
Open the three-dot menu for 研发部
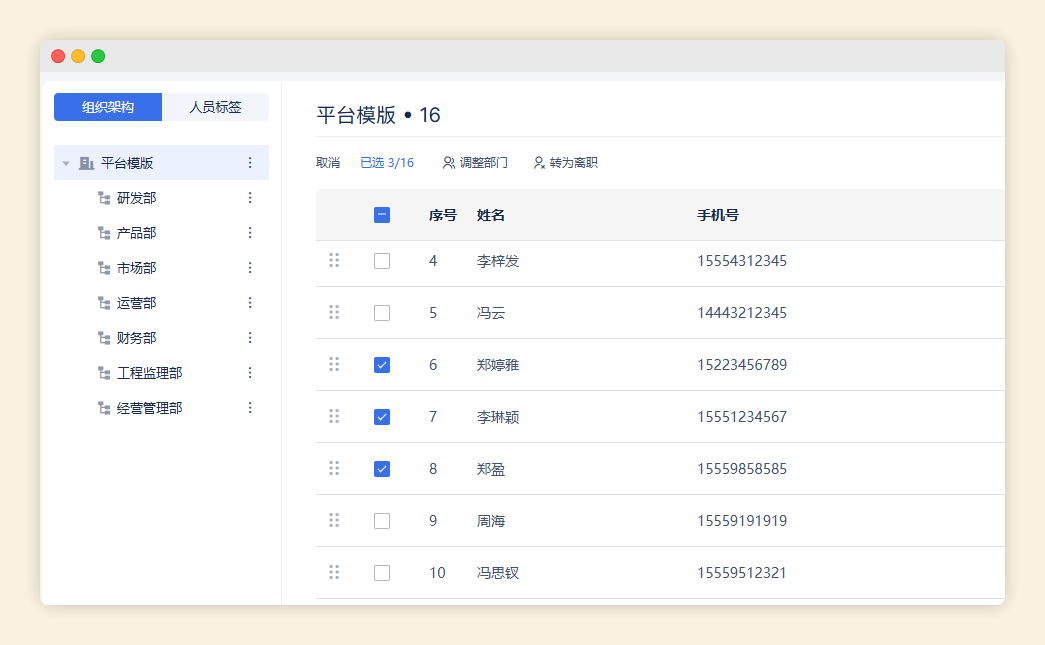[250, 198]
